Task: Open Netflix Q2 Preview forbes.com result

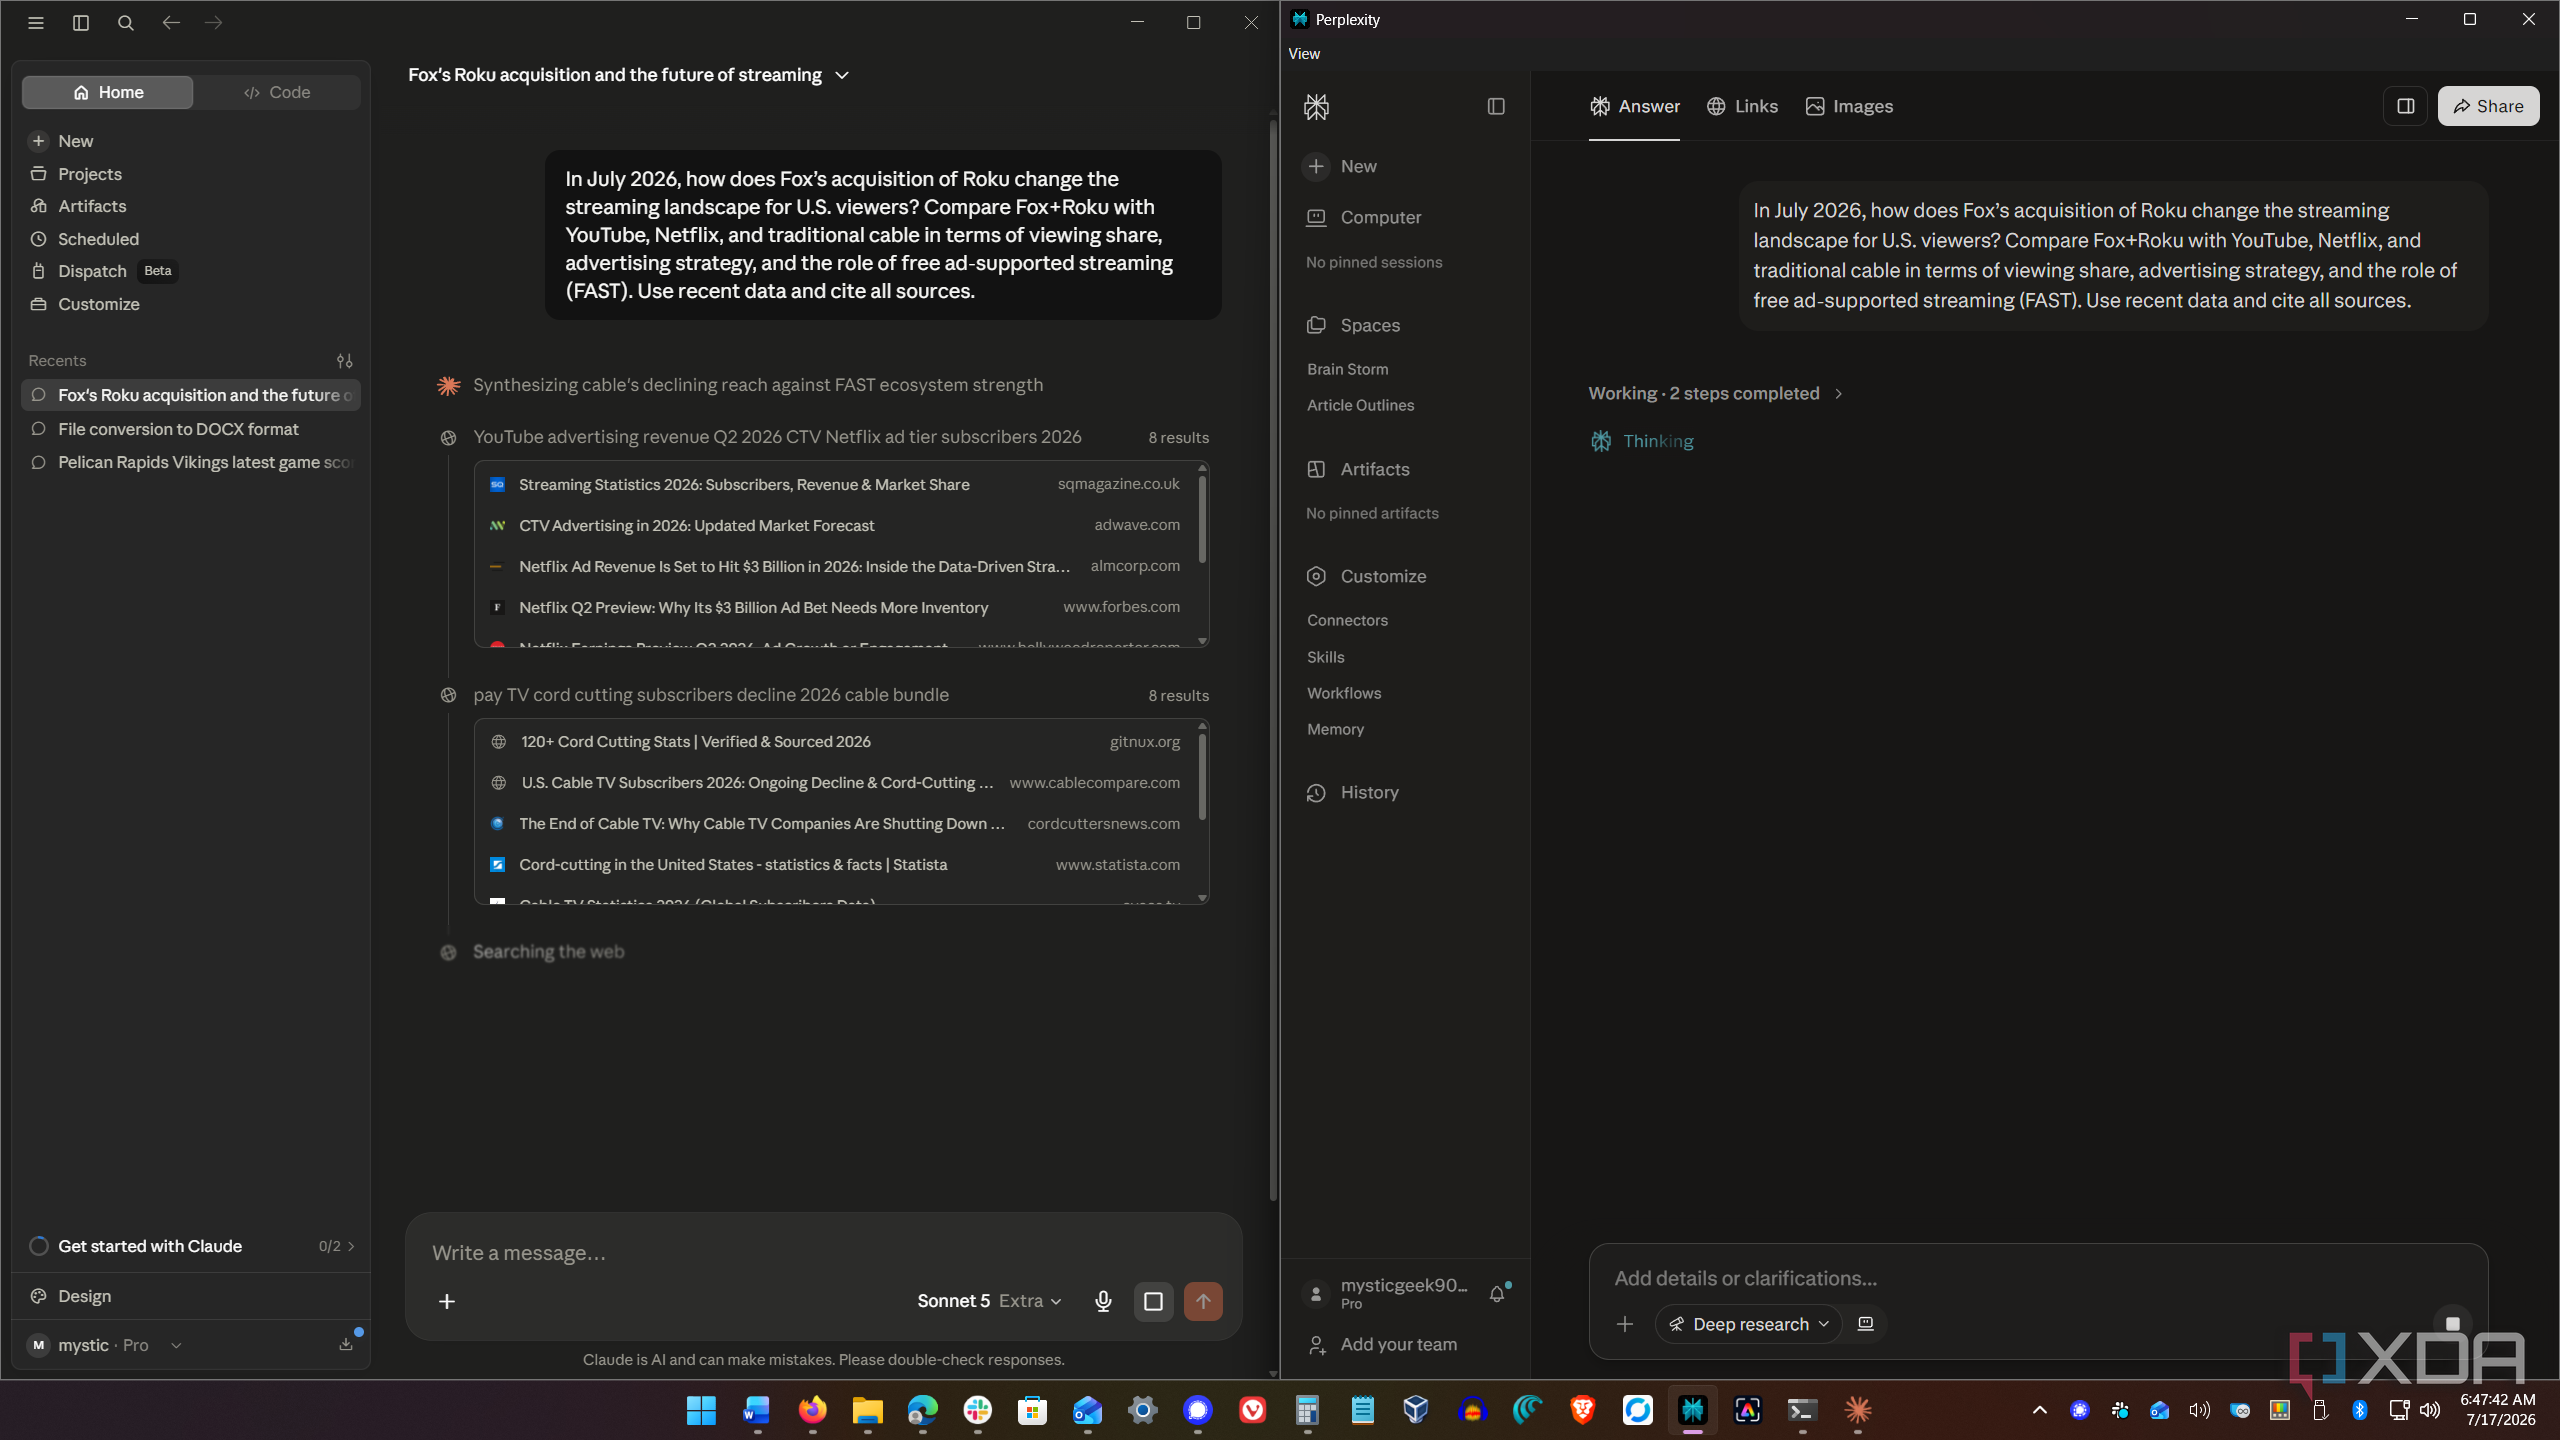Action: click(834, 608)
